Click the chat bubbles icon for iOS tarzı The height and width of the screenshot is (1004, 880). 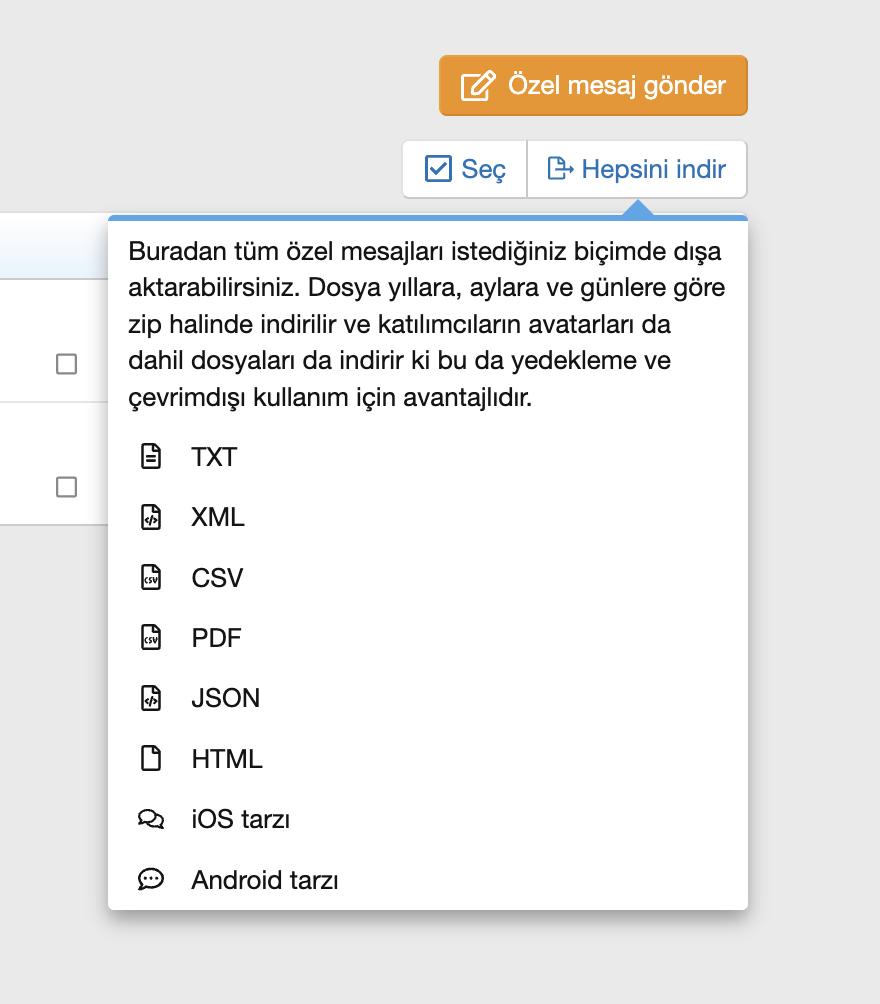[x=151, y=819]
